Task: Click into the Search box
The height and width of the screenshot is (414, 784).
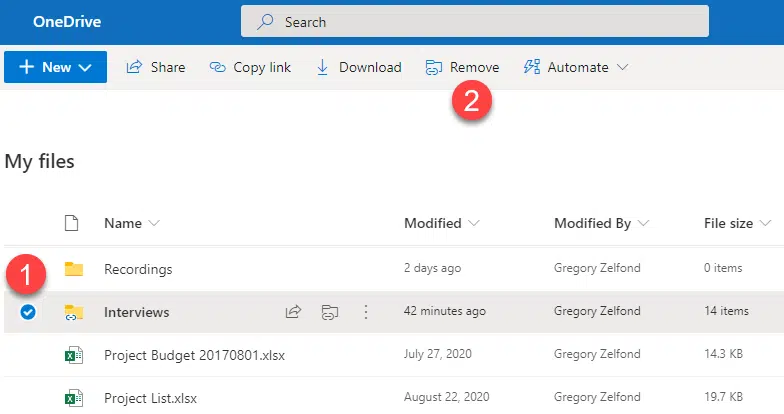Action: point(475,21)
